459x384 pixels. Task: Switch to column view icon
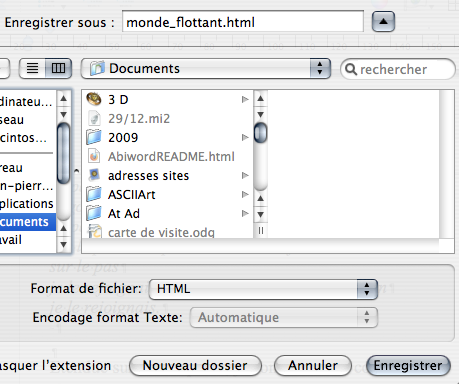click(58, 68)
